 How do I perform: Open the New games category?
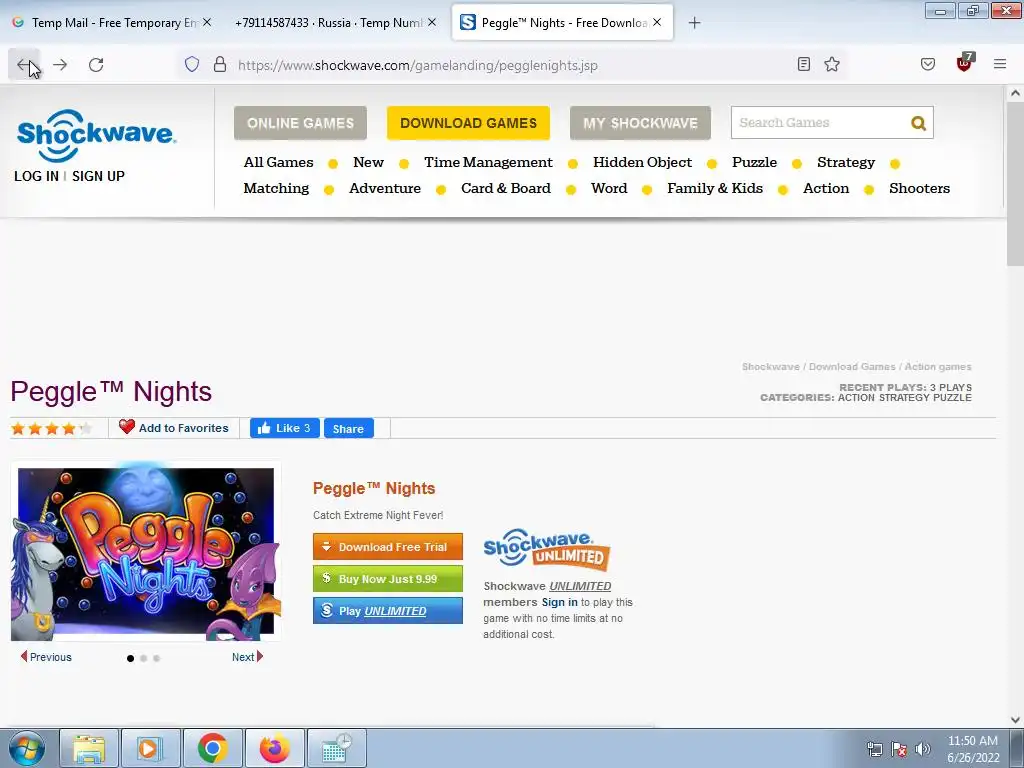[368, 162]
